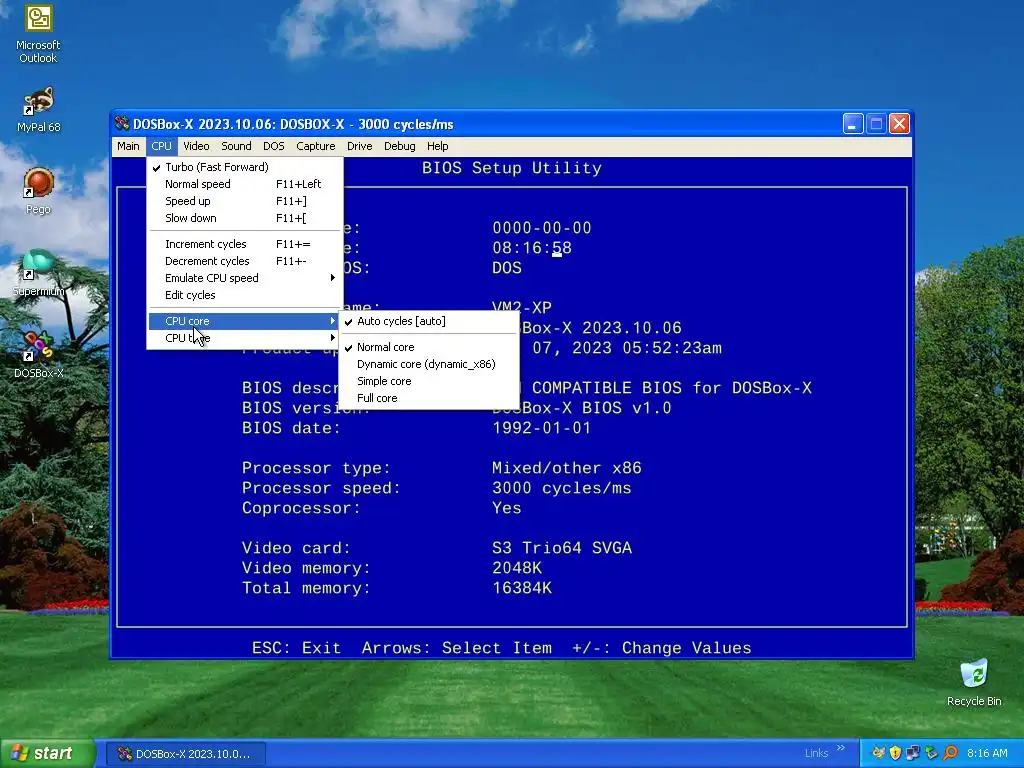Click the BIOS date 1992-01-01
Screen dimensions: 1024x768
(x=541, y=428)
